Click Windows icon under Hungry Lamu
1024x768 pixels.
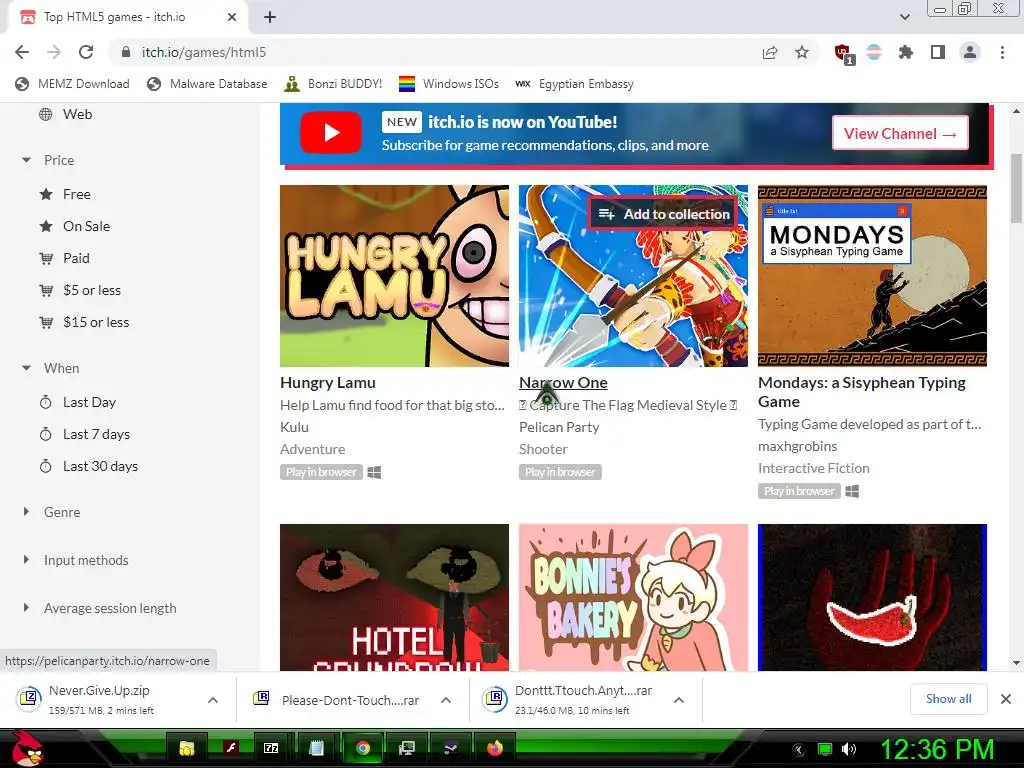tap(374, 472)
